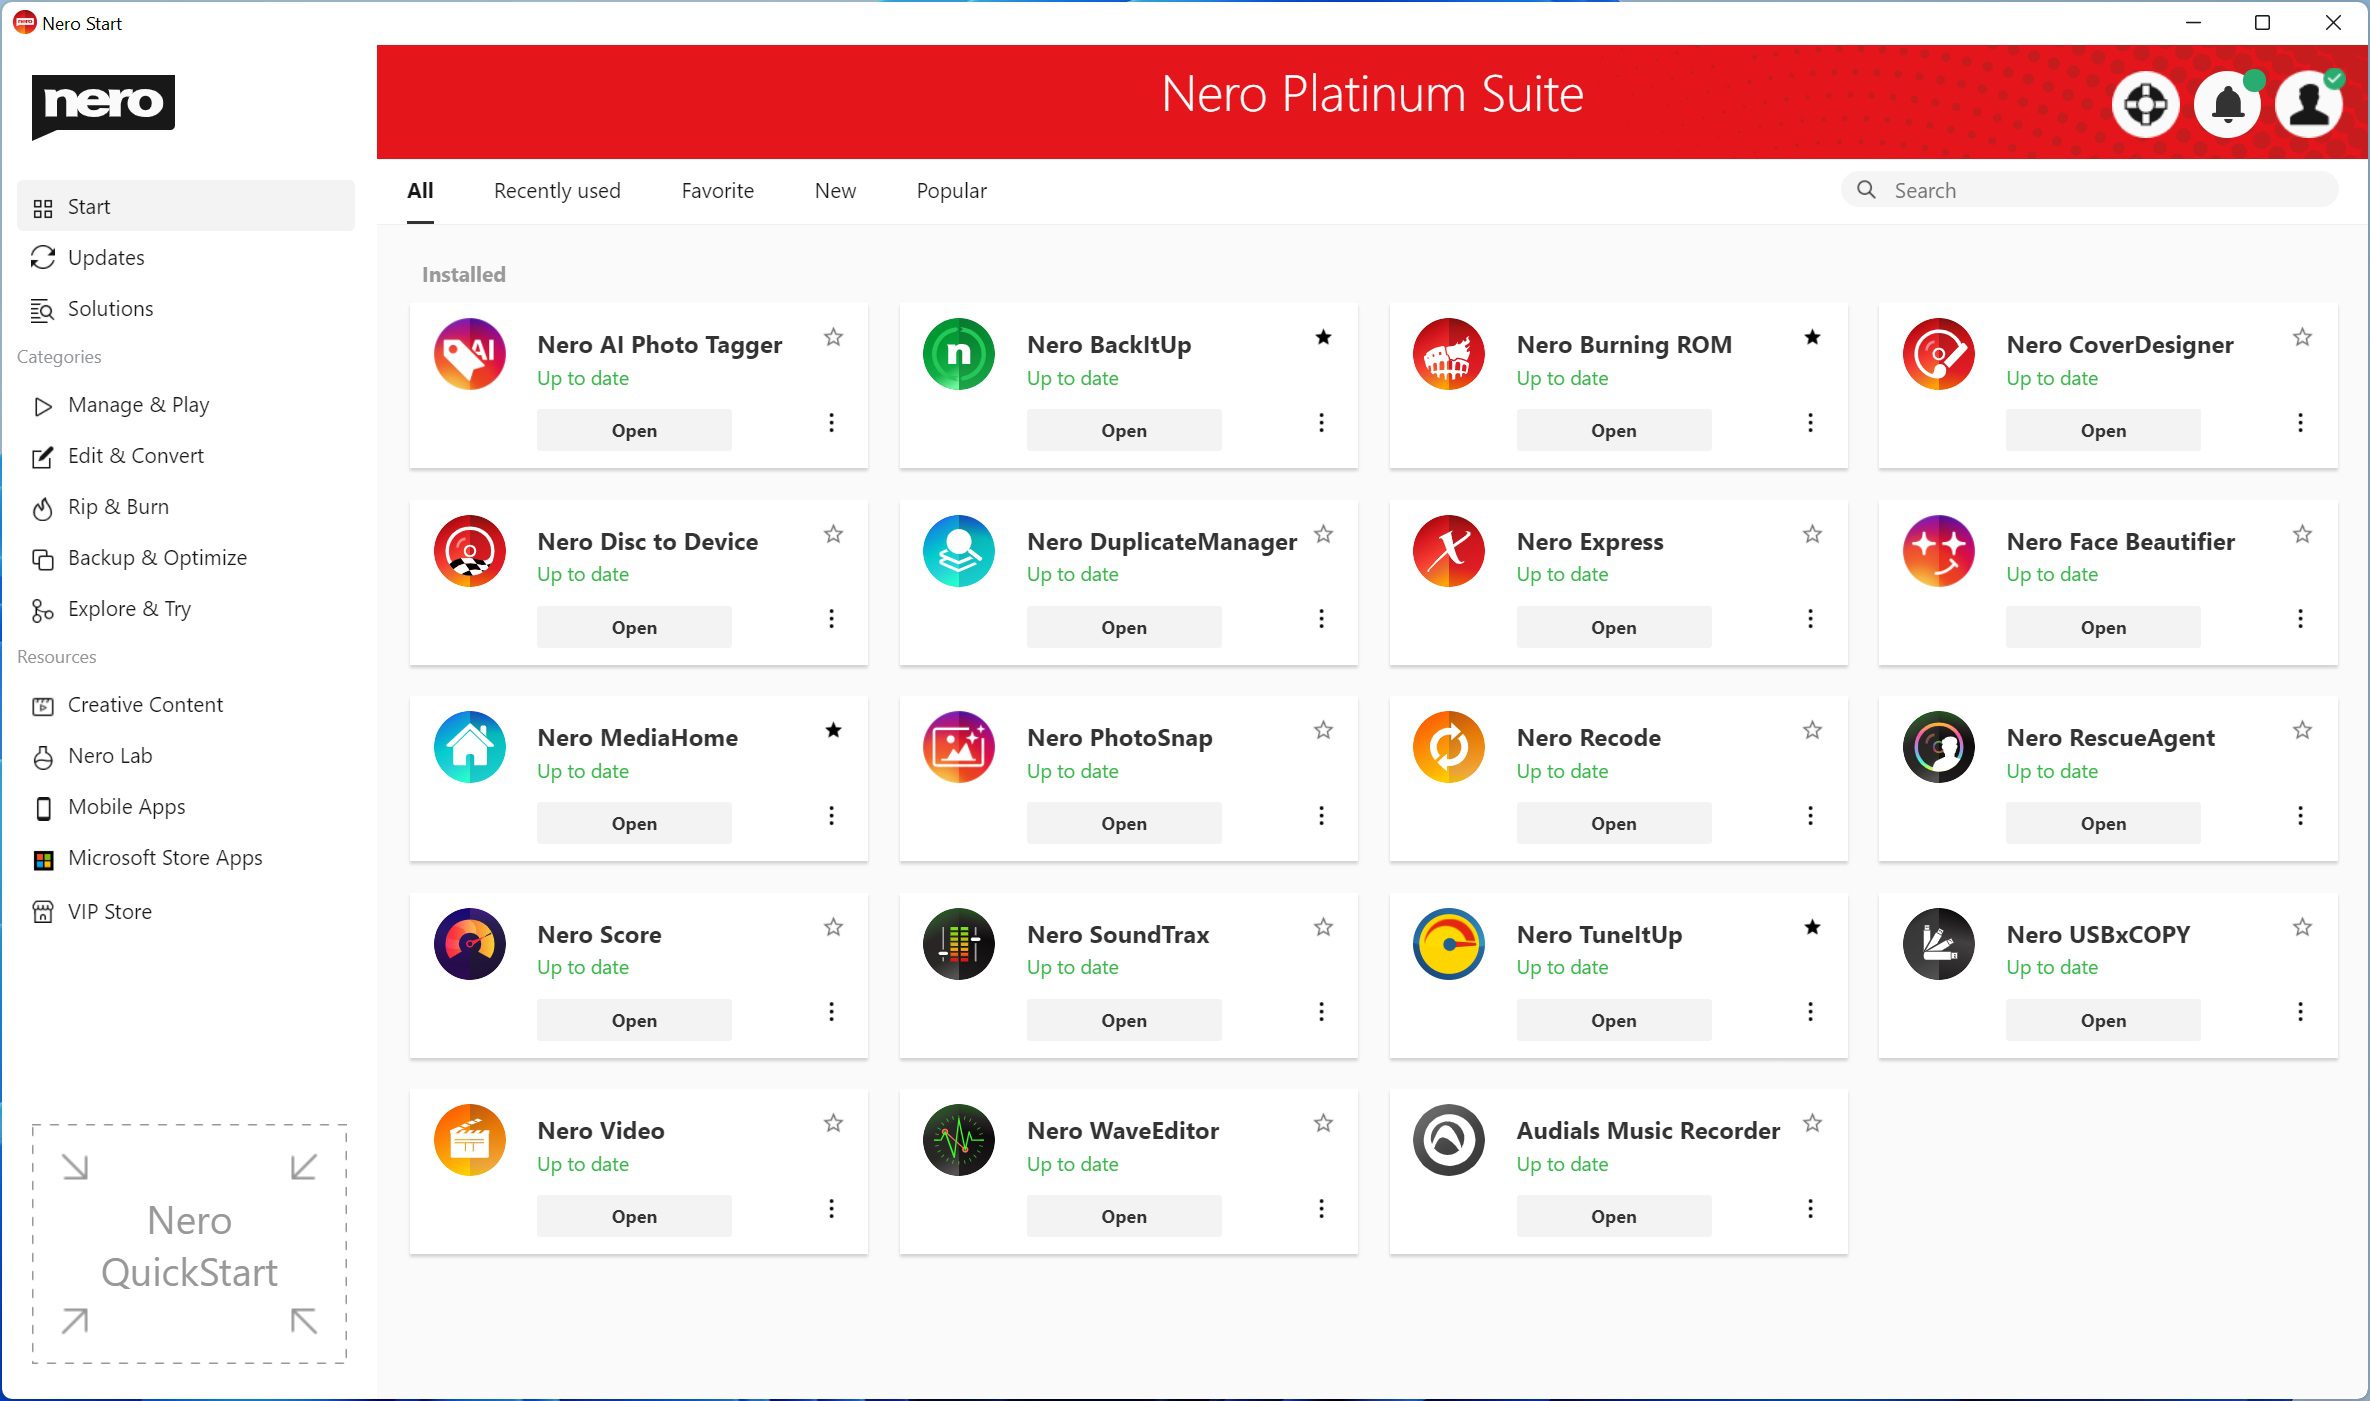Select the Recently used tab
The image size is (2370, 1401).
(x=557, y=190)
